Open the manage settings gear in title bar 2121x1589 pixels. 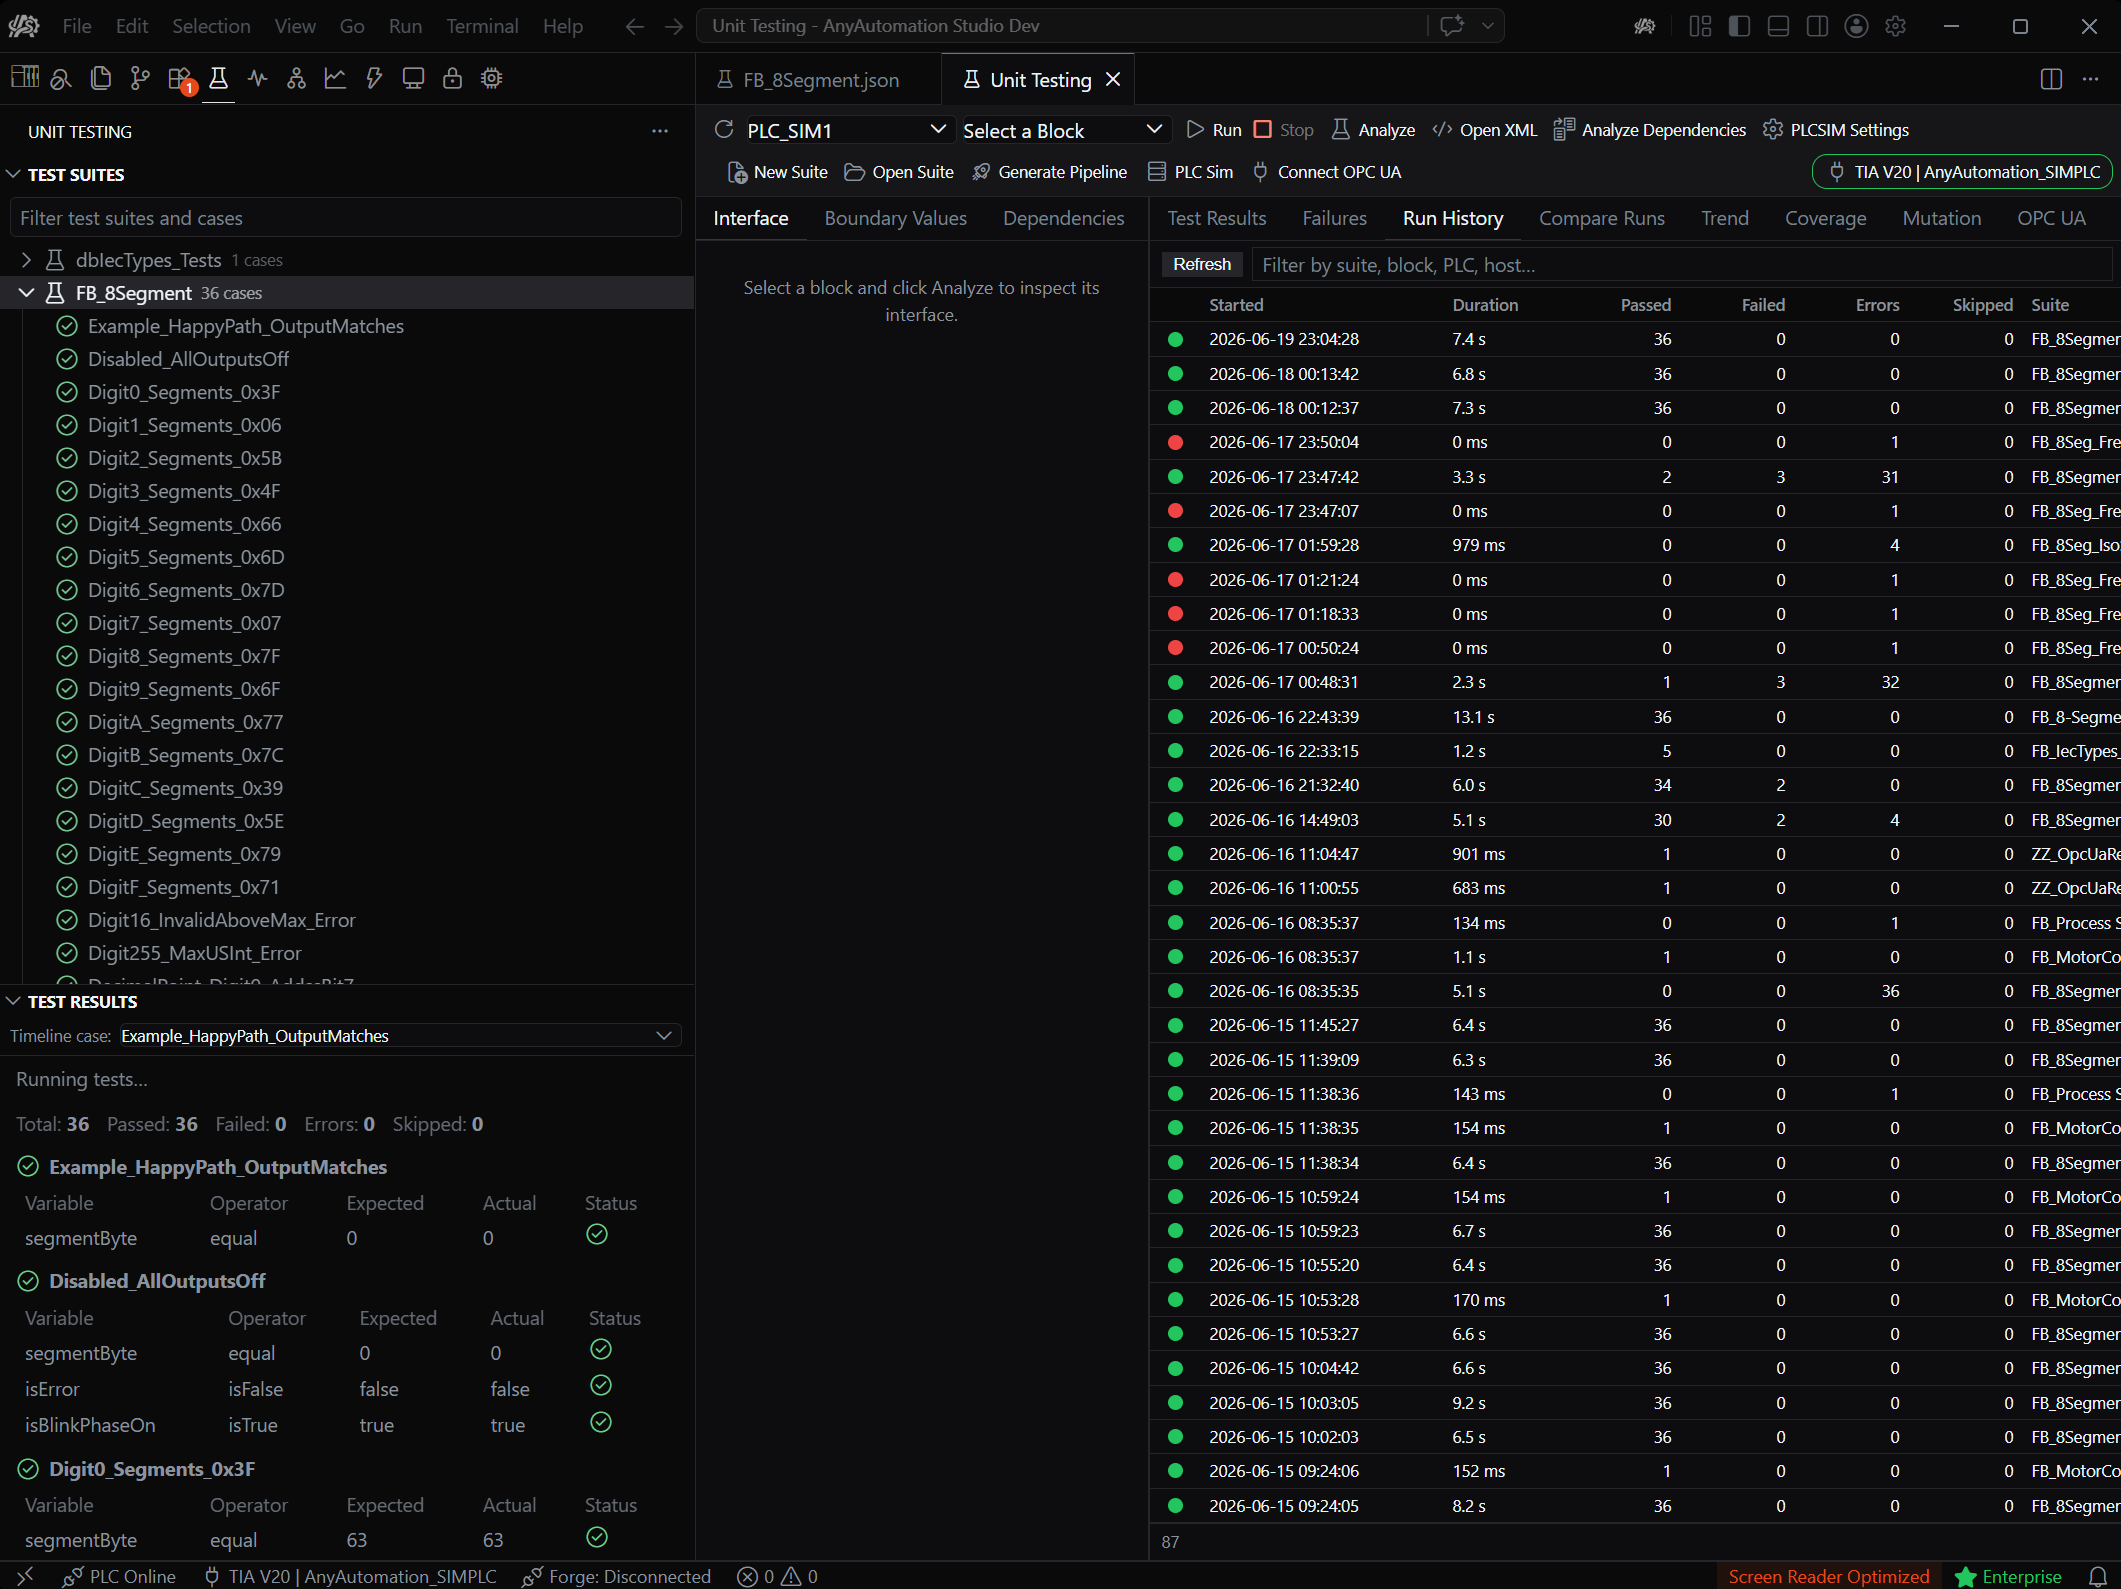pos(1896,26)
